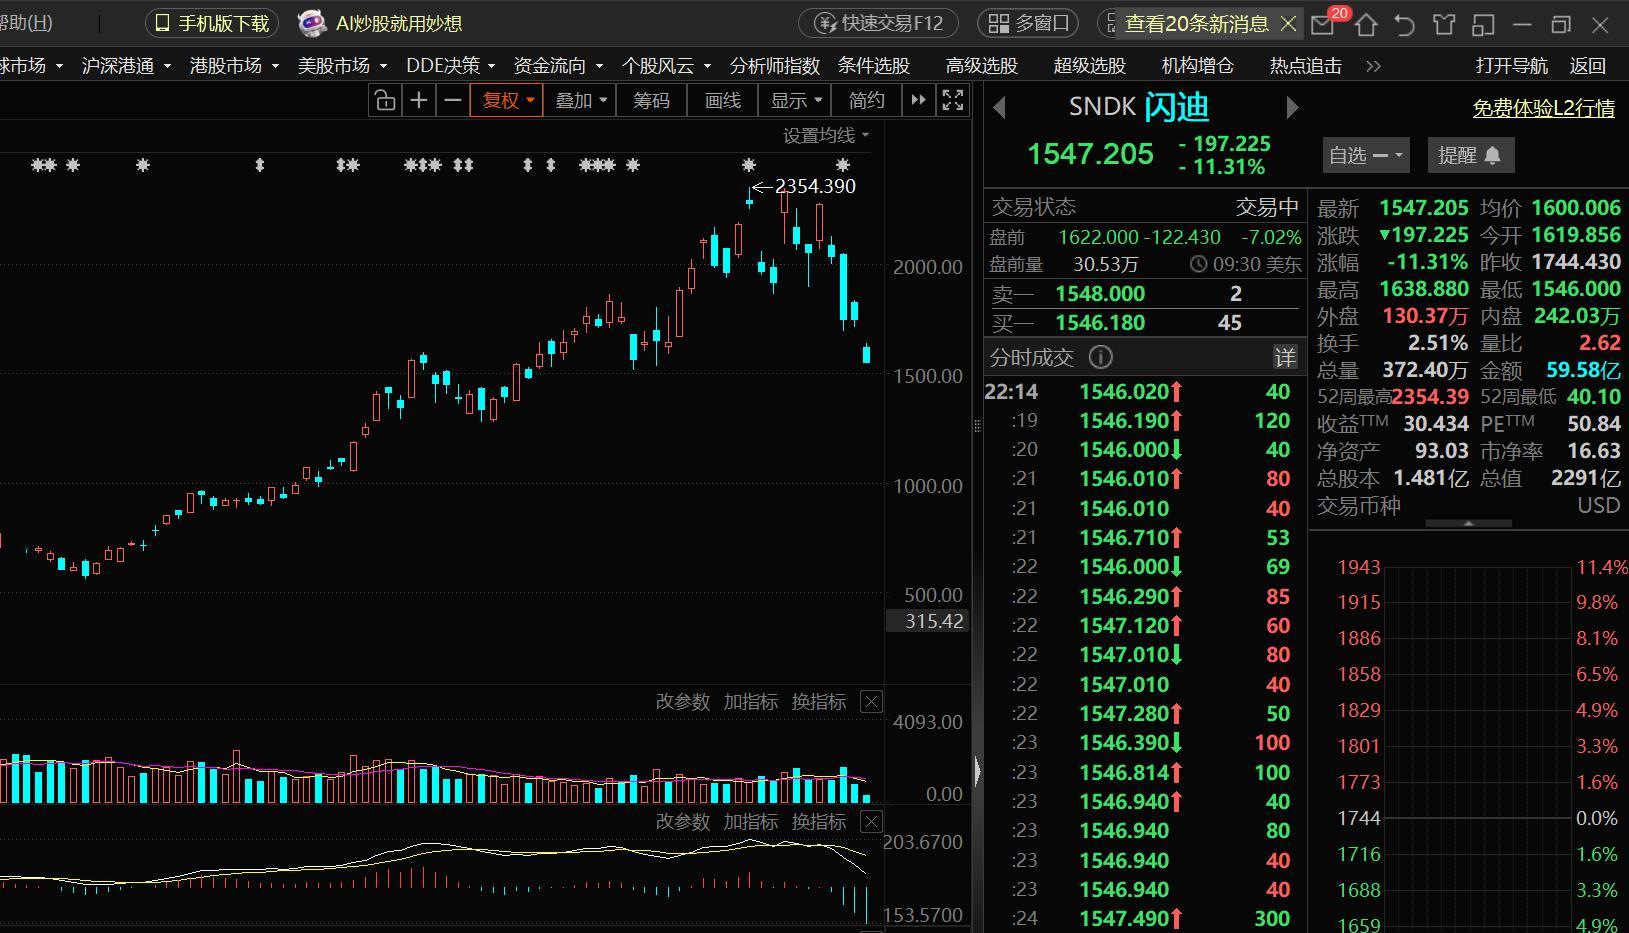Go to previous stock arrow
Viewport: 1629px width, 933px height.
coord(999,107)
